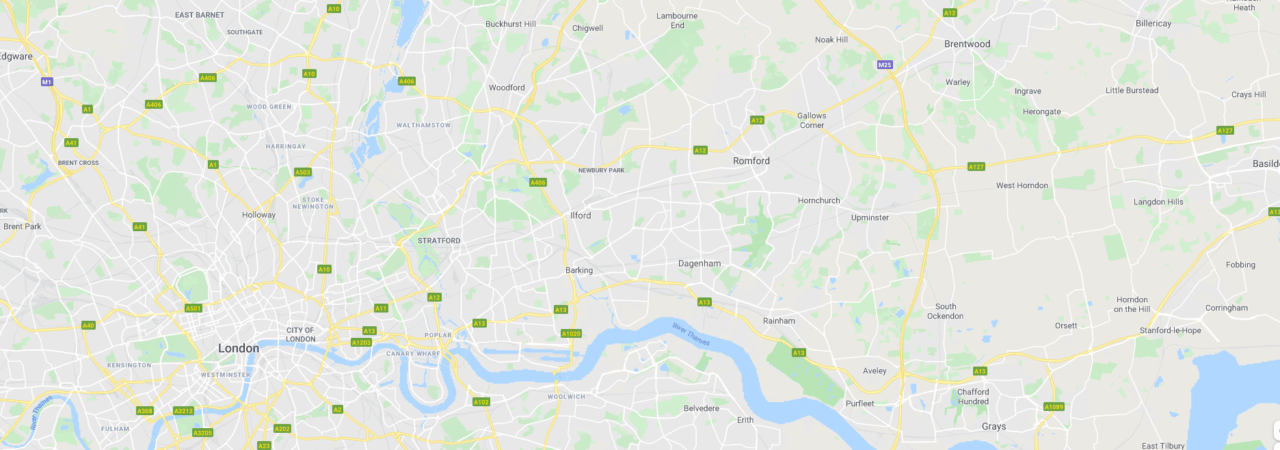Select the A503 road shield

303,172
